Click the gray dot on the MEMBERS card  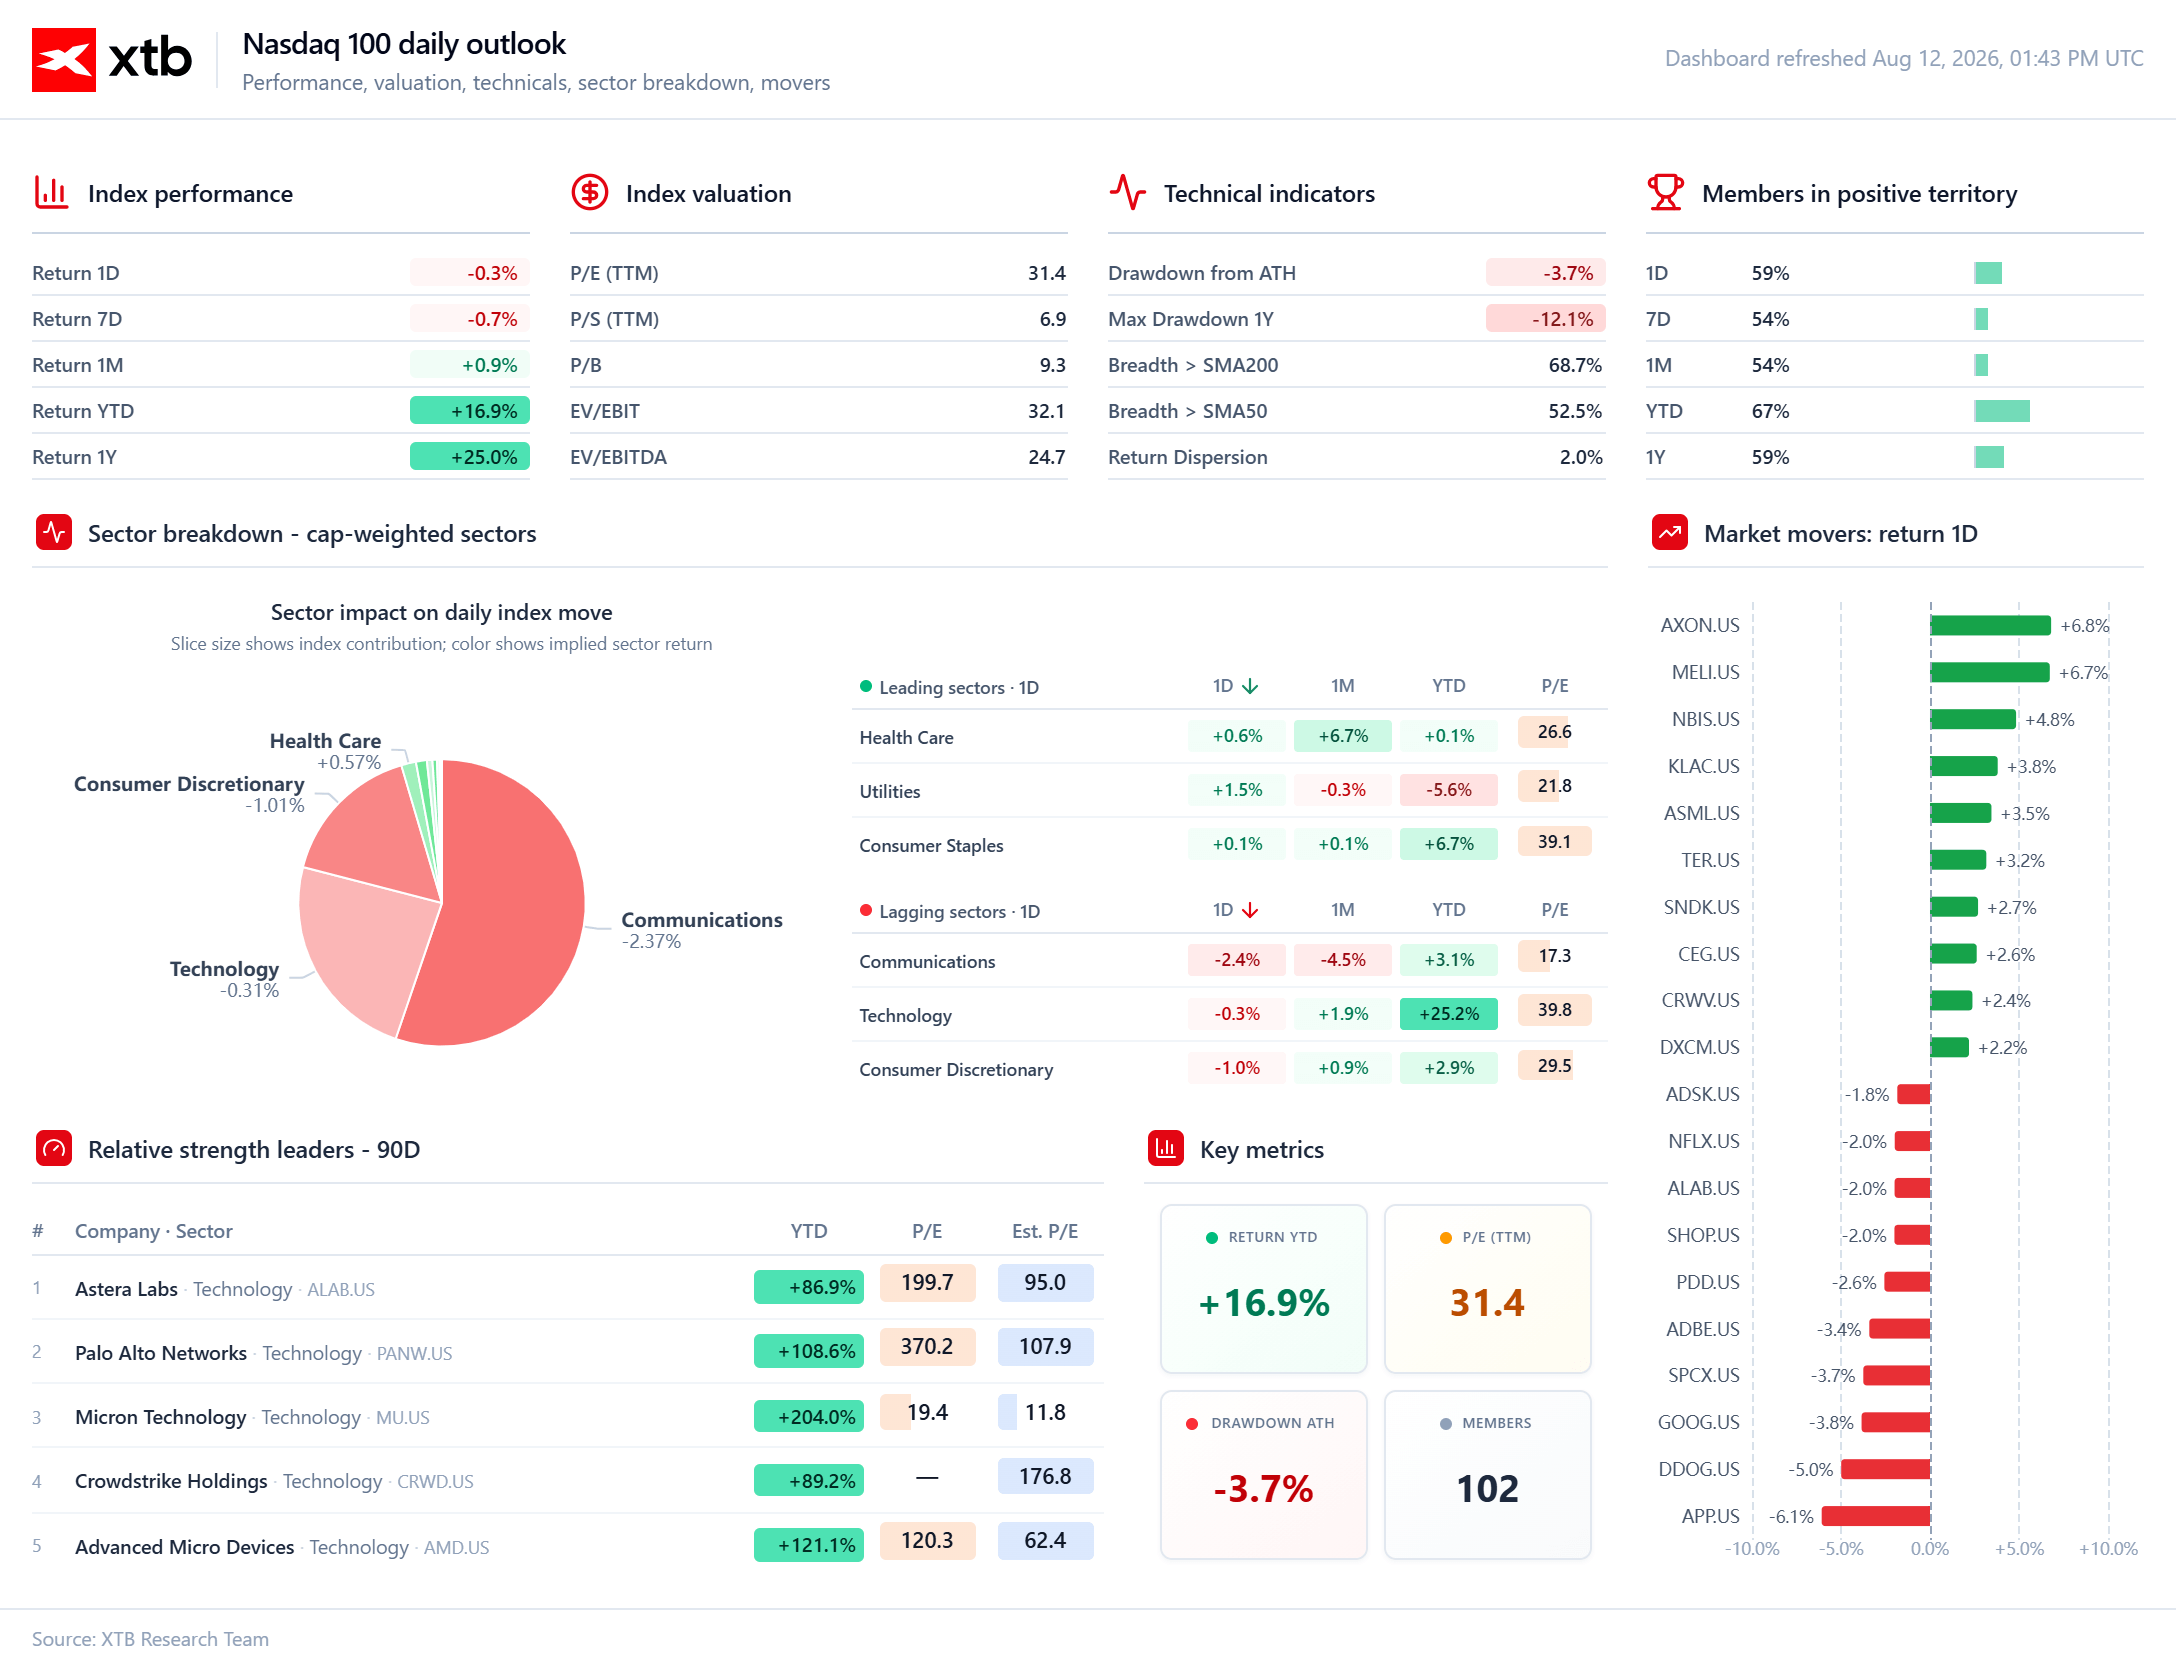(1446, 1423)
